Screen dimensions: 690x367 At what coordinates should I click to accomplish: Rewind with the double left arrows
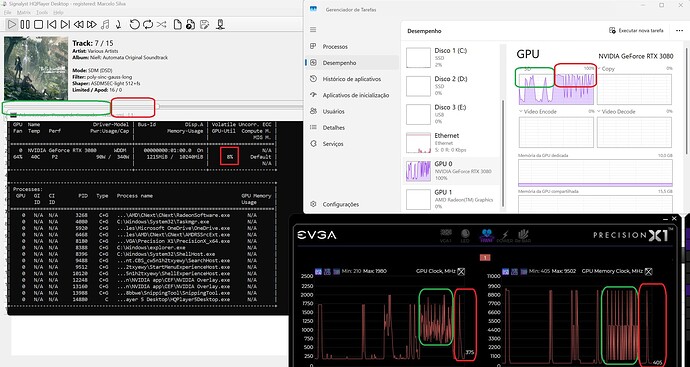click(x=78, y=25)
